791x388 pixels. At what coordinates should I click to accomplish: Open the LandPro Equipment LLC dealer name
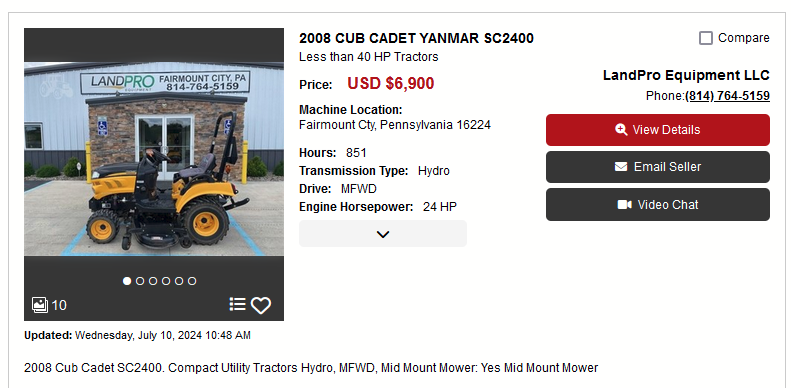[686, 75]
